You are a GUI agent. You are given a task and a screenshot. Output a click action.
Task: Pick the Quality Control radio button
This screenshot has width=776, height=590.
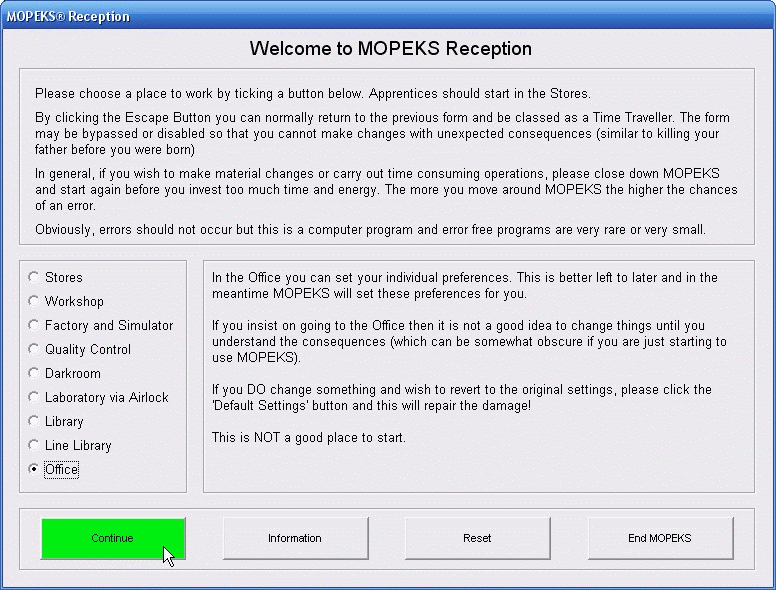(80, 349)
